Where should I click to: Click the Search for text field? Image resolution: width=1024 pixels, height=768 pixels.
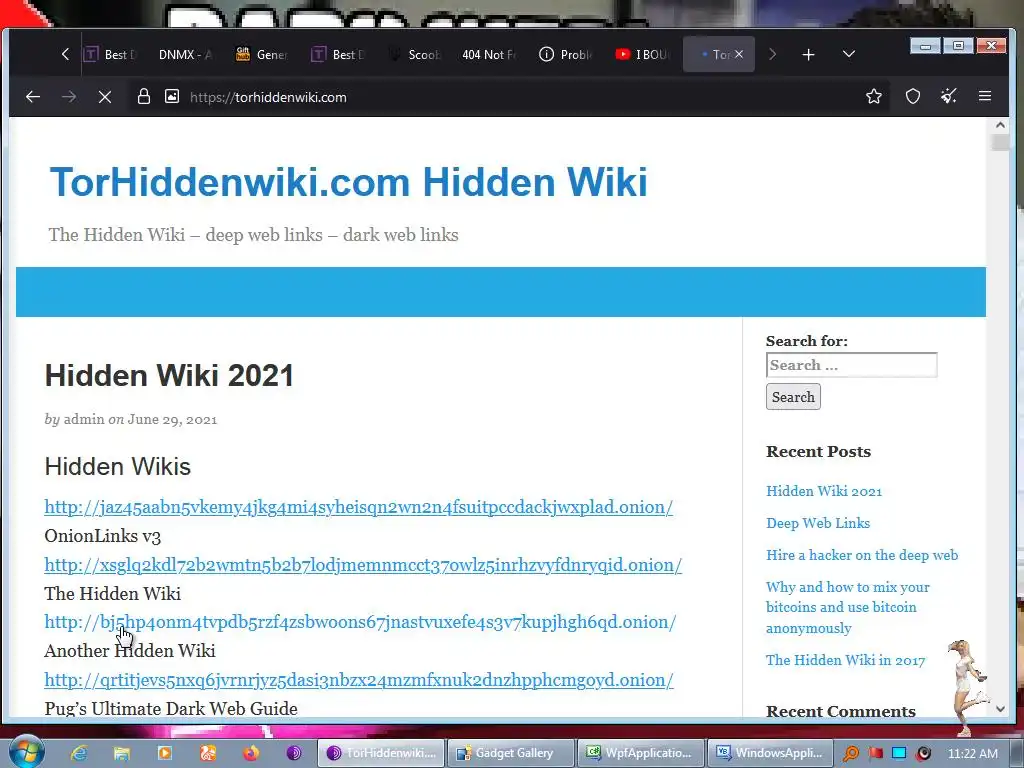click(x=852, y=365)
